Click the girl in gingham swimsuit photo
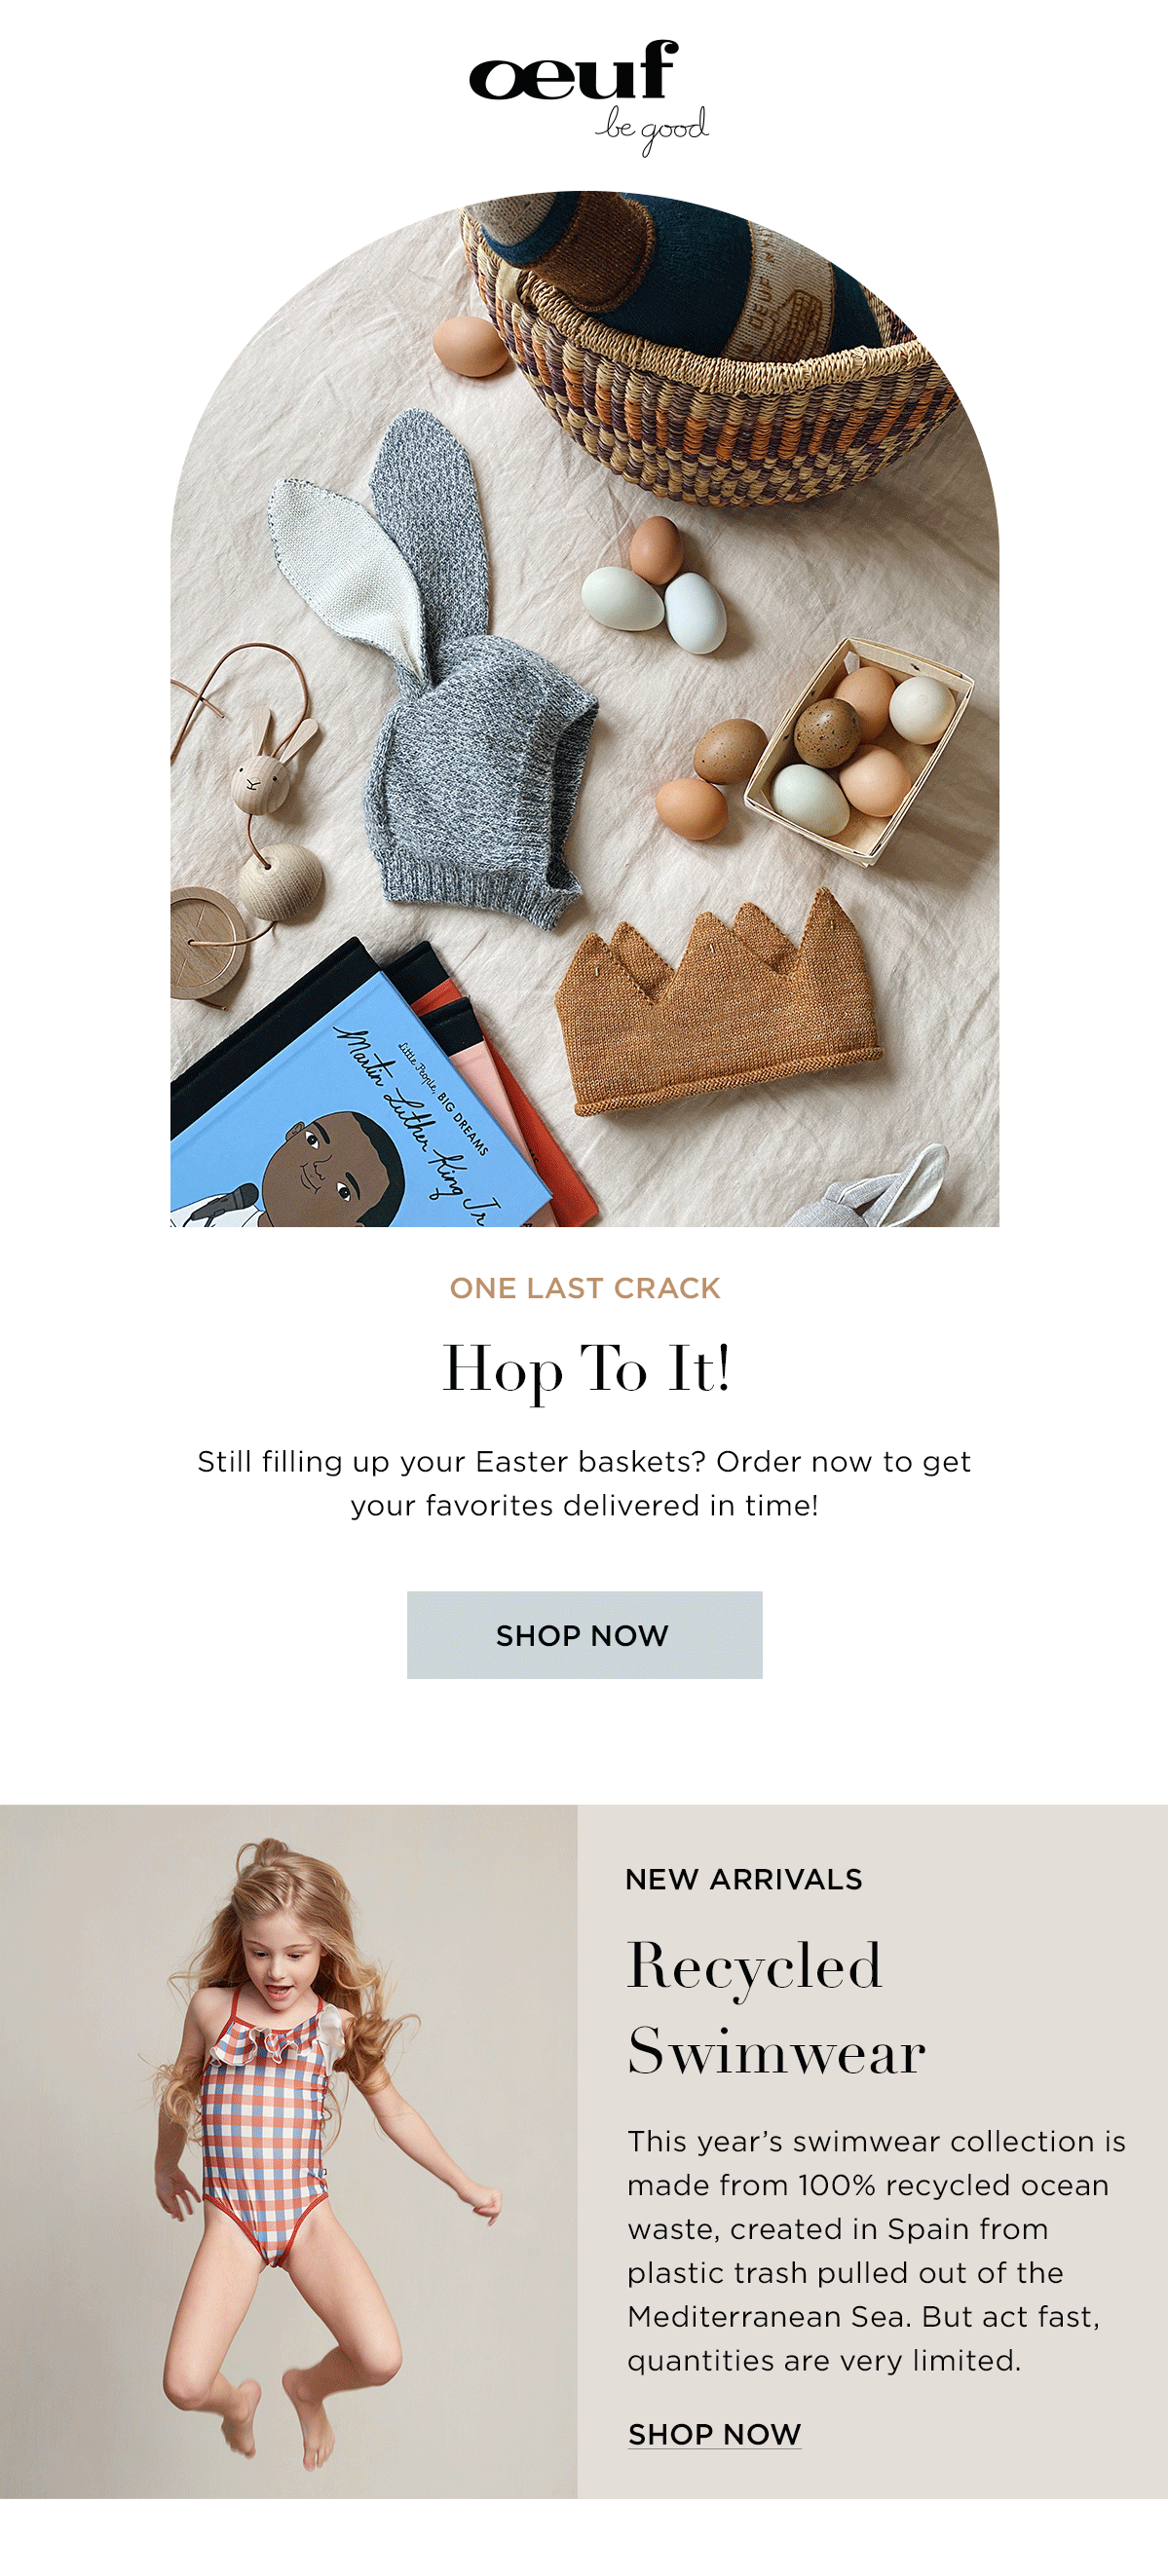This screenshot has height=2576, width=1168. [x=289, y=2151]
